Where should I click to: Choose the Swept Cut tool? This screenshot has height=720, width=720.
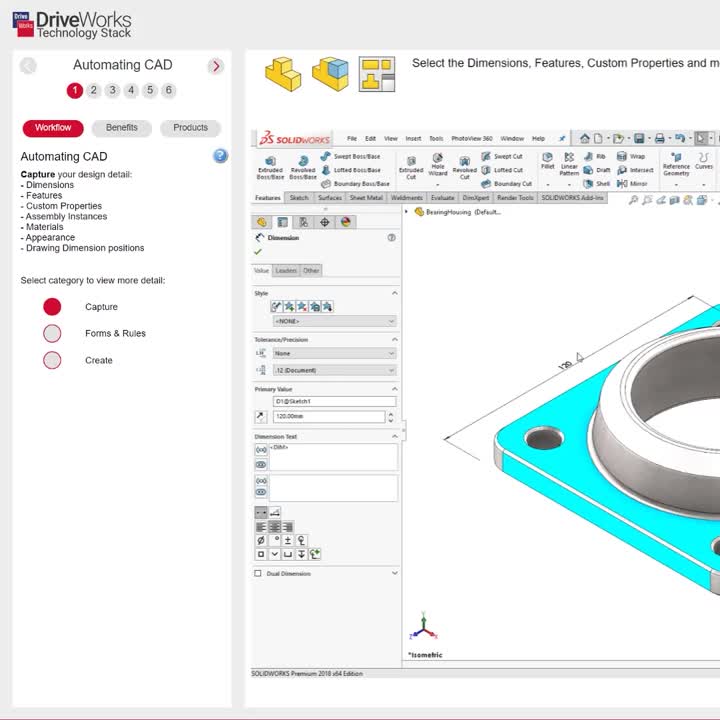(x=502, y=156)
